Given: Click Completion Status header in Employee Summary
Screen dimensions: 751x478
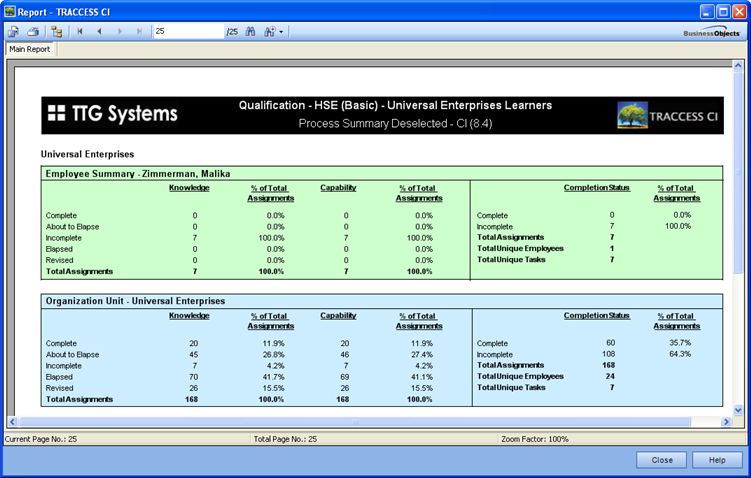Looking at the screenshot, I should [x=596, y=188].
